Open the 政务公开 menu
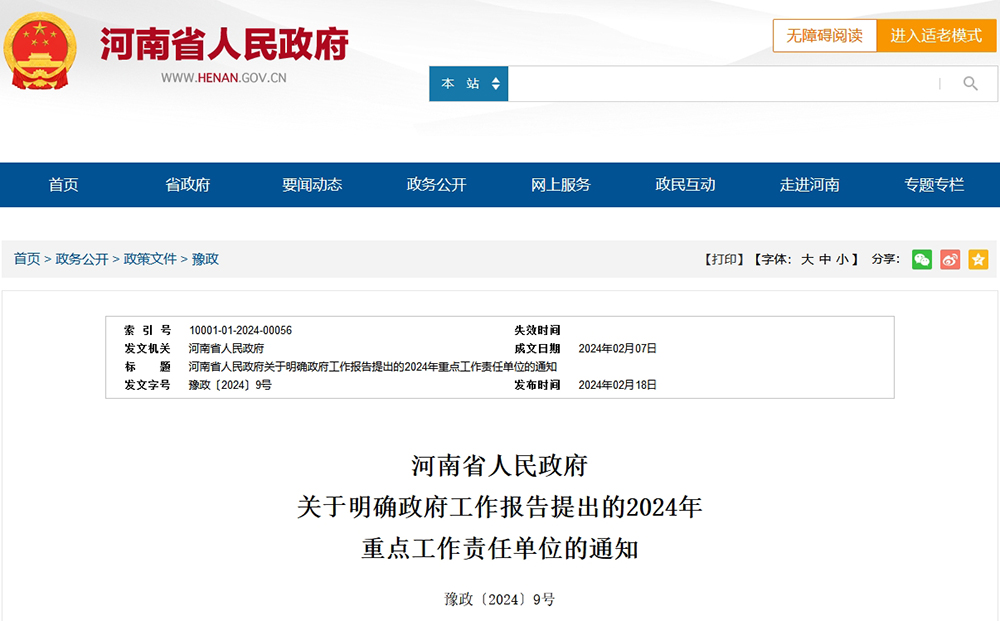 click(434, 185)
